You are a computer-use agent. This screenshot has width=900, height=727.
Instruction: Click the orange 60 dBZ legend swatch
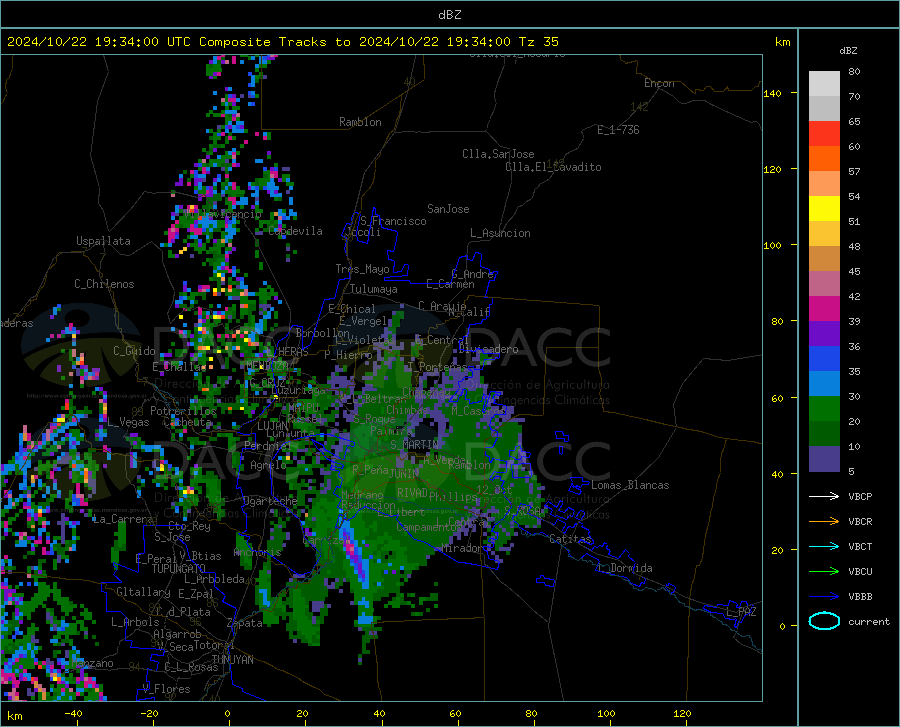pyautogui.click(x=824, y=159)
